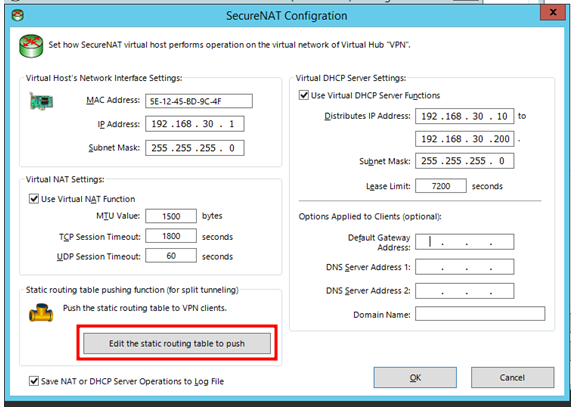Click the TCP Session Timeout field

tap(171, 236)
